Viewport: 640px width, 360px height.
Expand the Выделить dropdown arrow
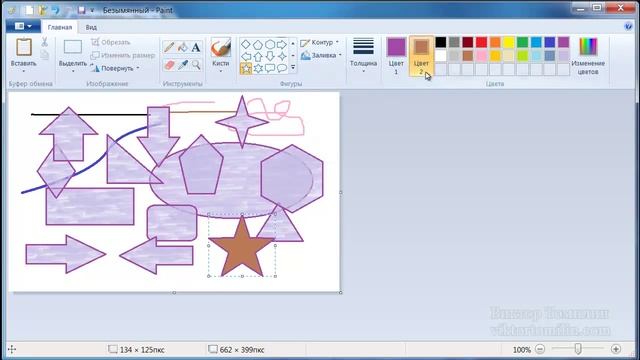point(73,71)
